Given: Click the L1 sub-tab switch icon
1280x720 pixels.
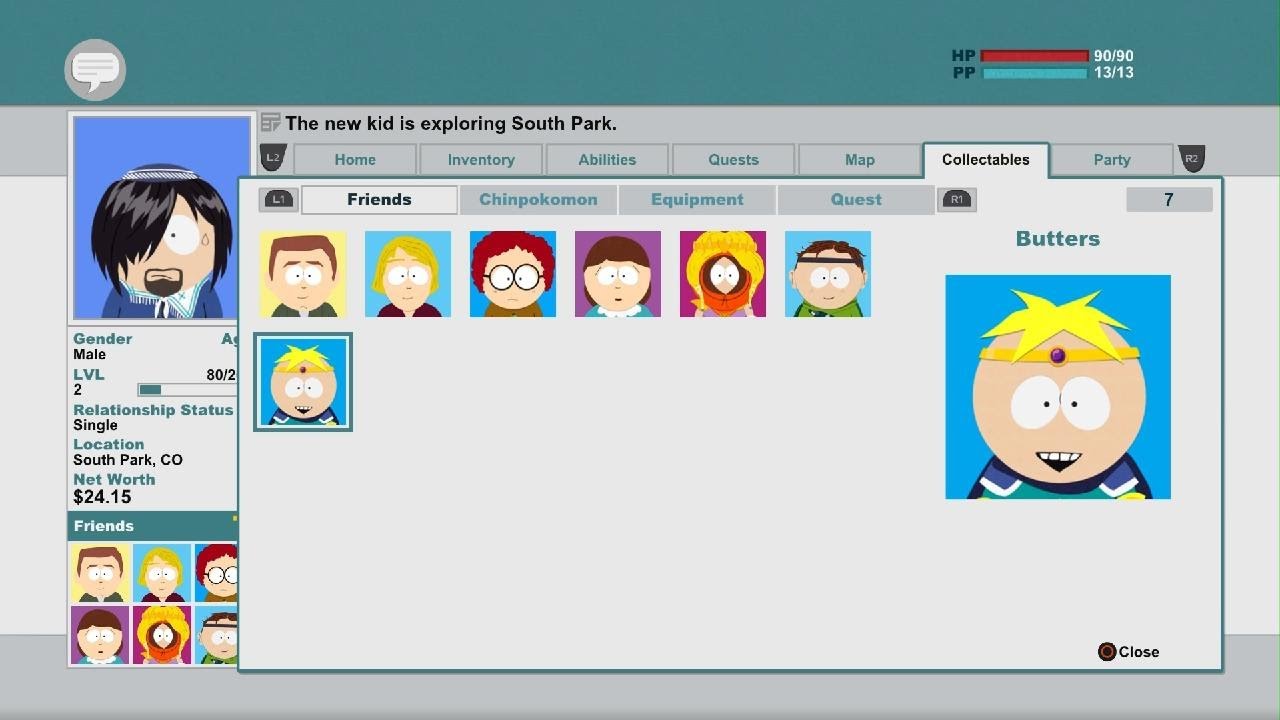Looking at the screenshot, I should [x=278, y=199].
